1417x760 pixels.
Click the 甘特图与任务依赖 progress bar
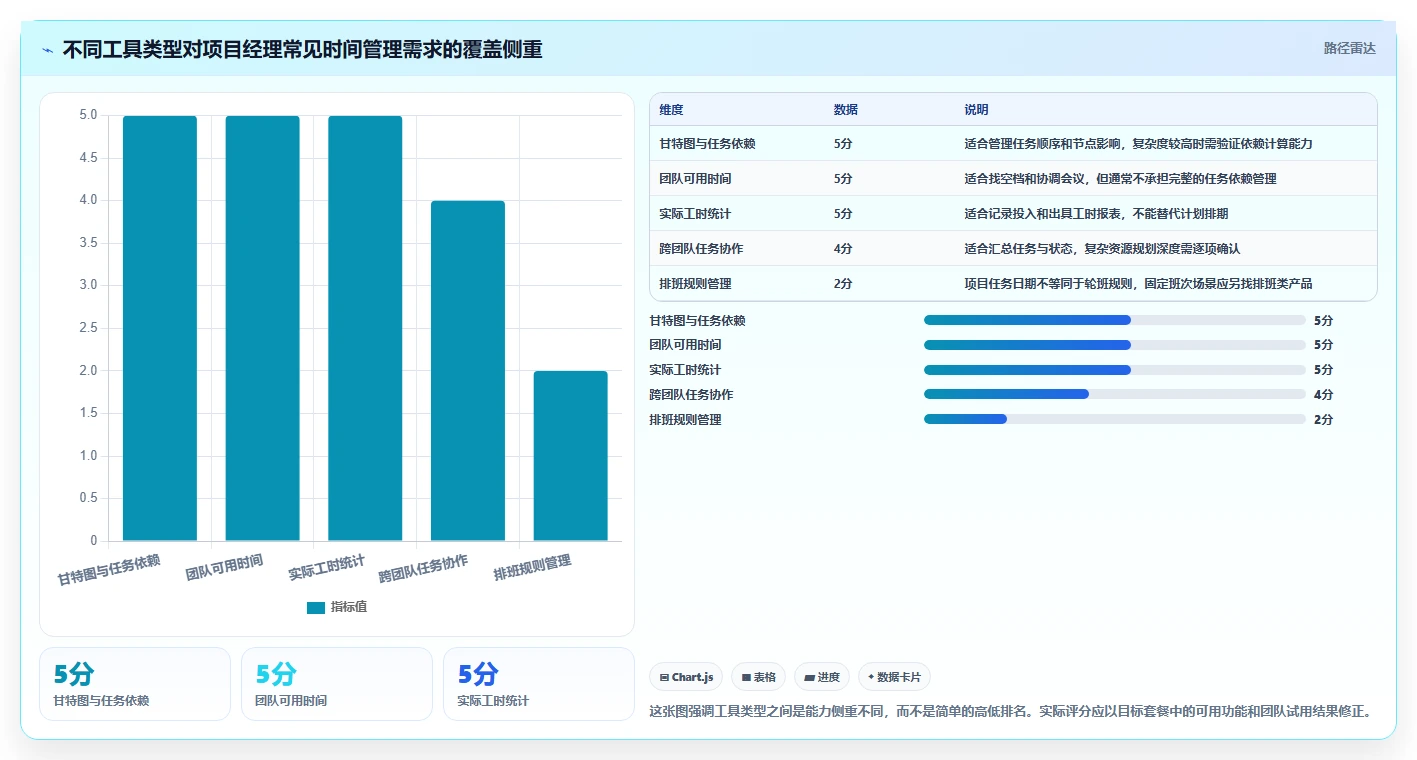click(x=1115, y=320)
